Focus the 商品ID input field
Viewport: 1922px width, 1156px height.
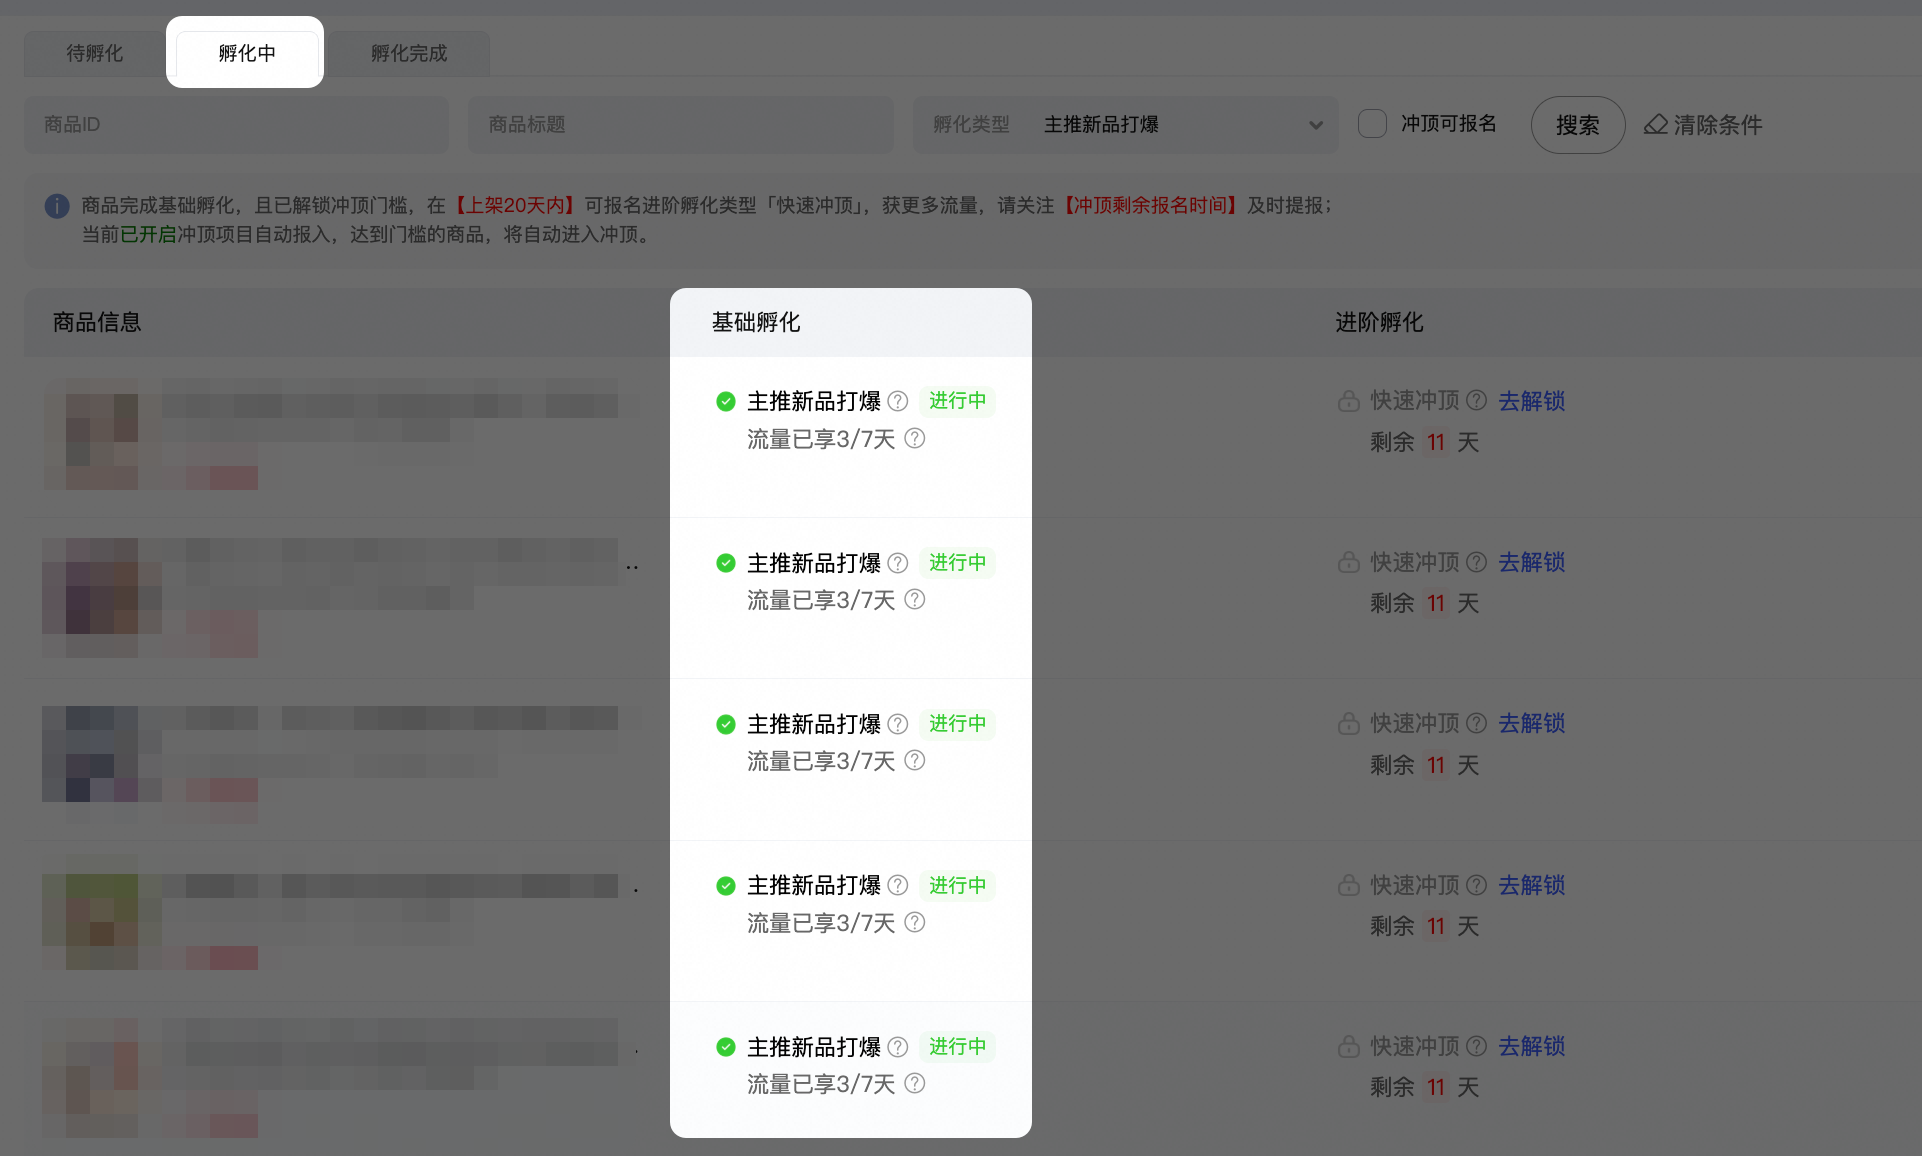click(x=236, y=125)
